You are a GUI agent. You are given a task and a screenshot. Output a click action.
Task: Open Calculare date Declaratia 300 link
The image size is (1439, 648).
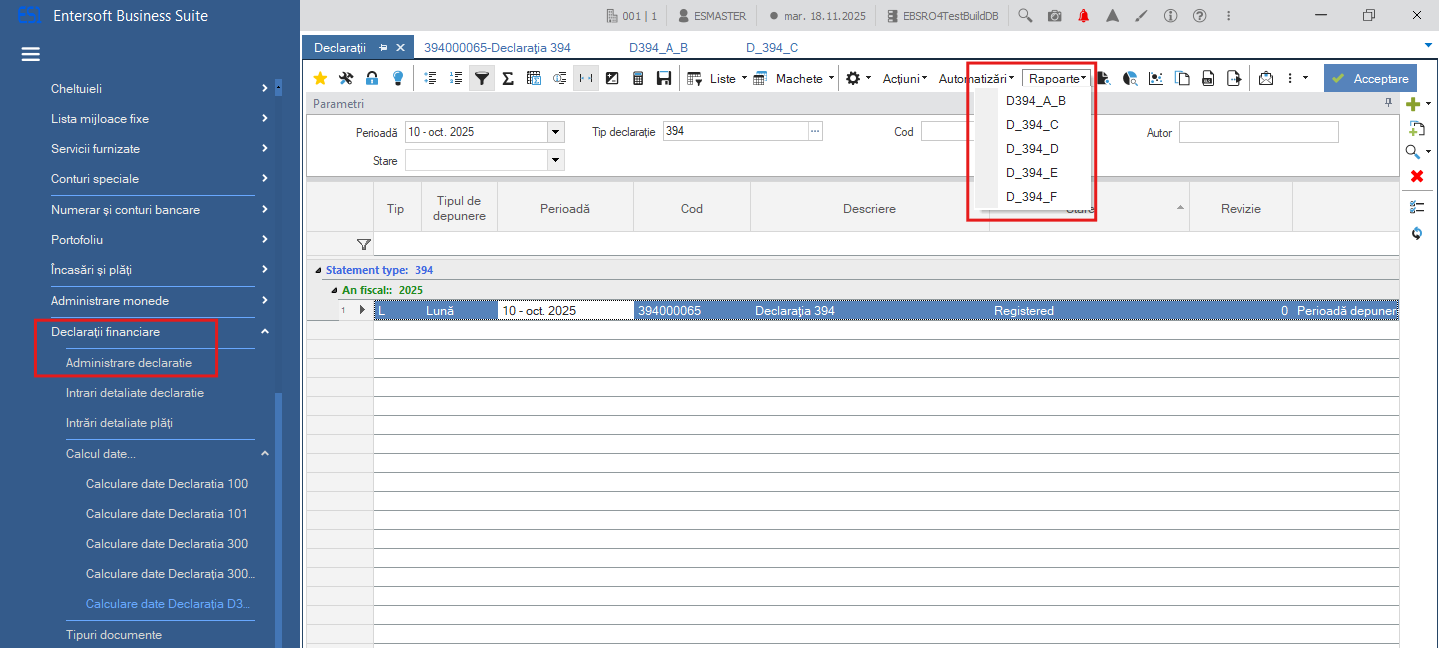167,544
